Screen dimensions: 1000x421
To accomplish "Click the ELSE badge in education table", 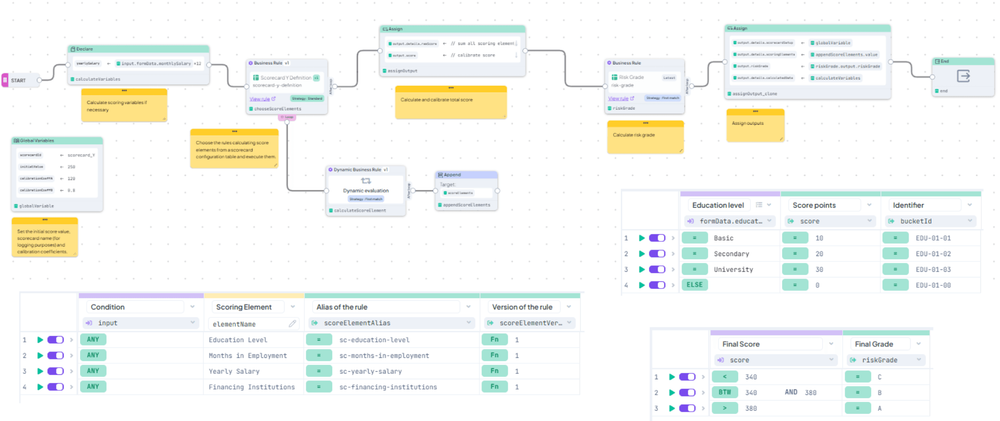I will click(x=695, y=285).
